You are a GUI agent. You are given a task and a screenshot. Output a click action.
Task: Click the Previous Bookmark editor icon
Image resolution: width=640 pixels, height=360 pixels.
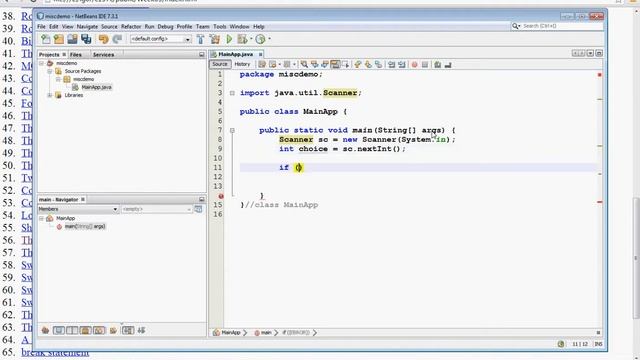click(358, 64)
